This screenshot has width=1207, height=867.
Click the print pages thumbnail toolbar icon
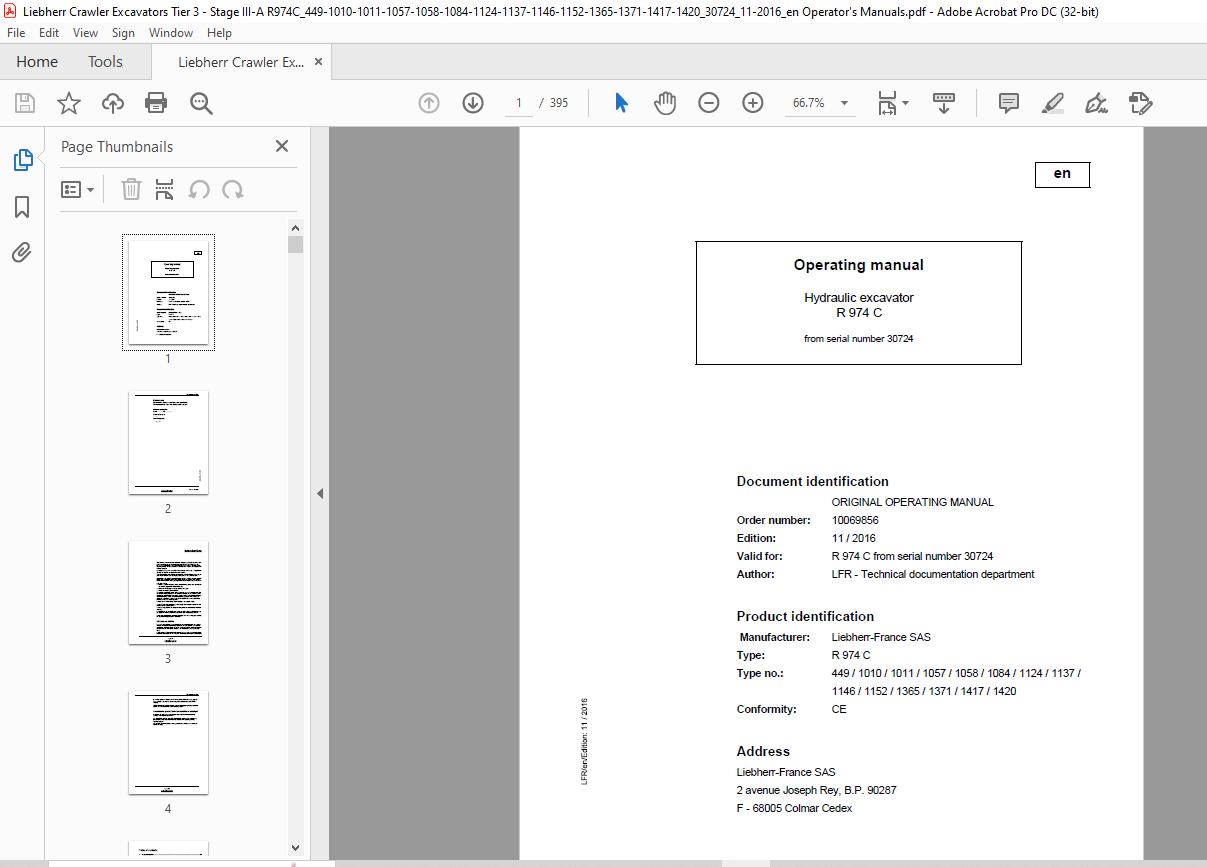tap(165, 189)
